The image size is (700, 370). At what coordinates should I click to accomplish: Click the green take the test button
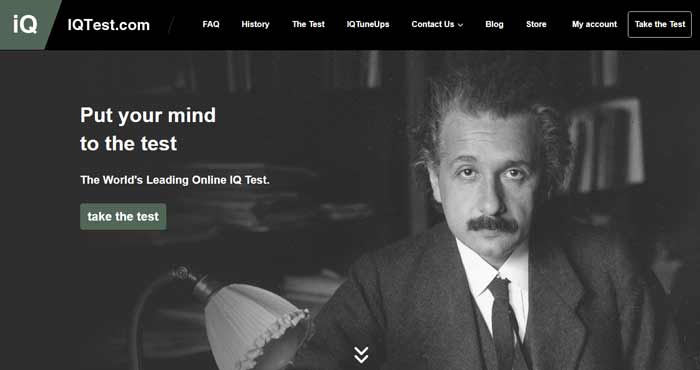pyautogui.click(x=123, y=217)
